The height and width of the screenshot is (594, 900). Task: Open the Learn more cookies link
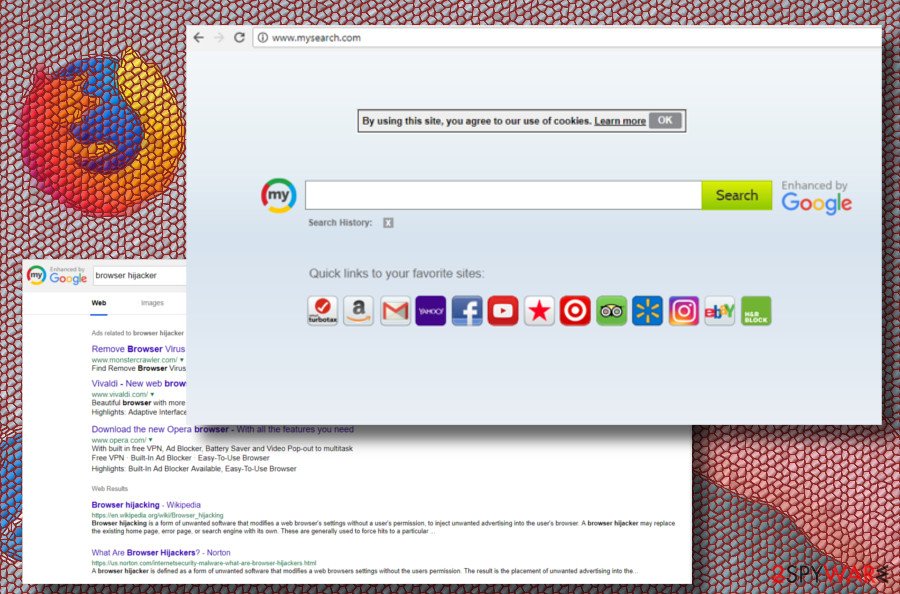[620, 121]
